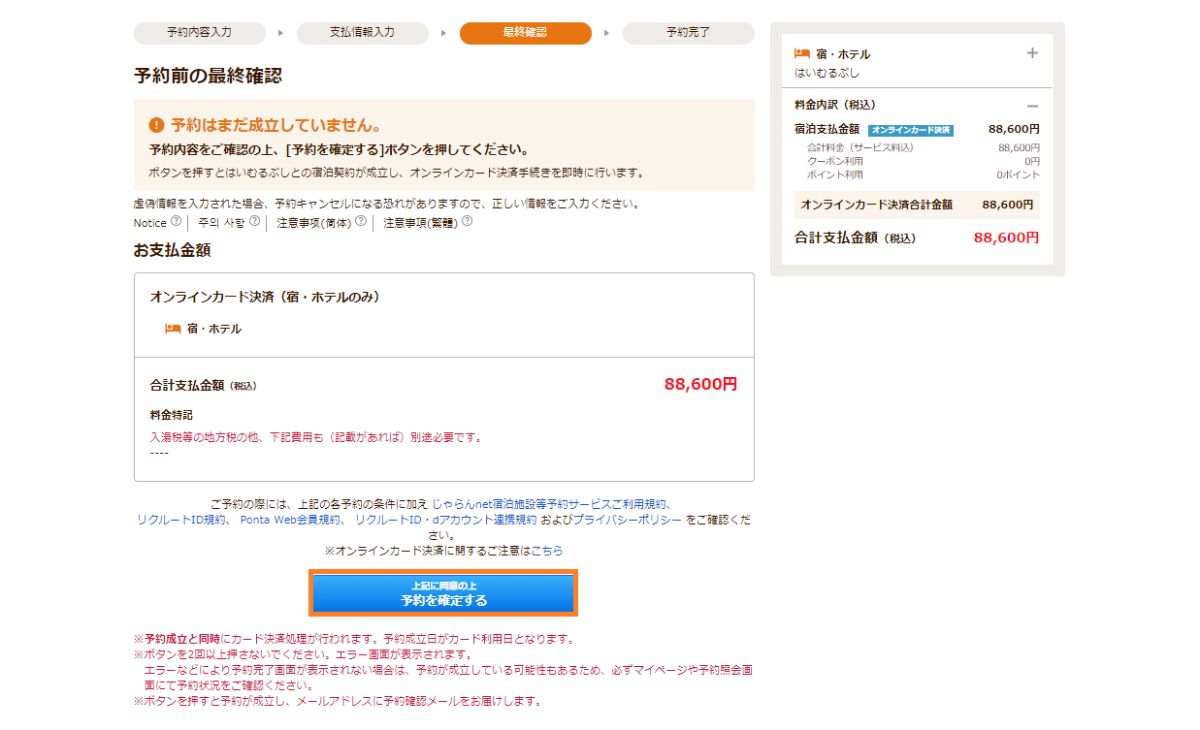Click the sidebar 合計支払金額 total
This screenshot has width=1200, height=730.
917,238
